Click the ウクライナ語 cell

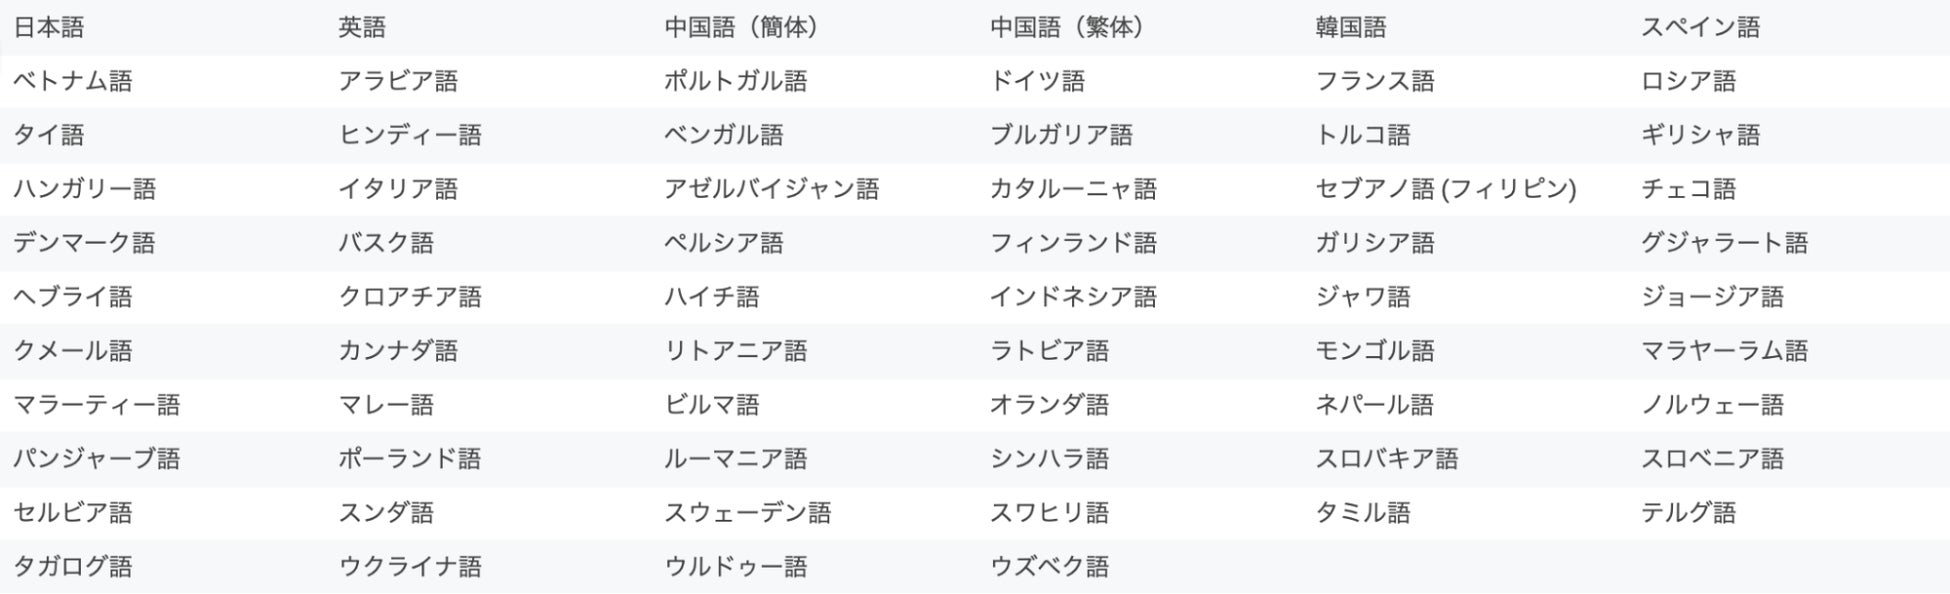click(x=410, y=568)
